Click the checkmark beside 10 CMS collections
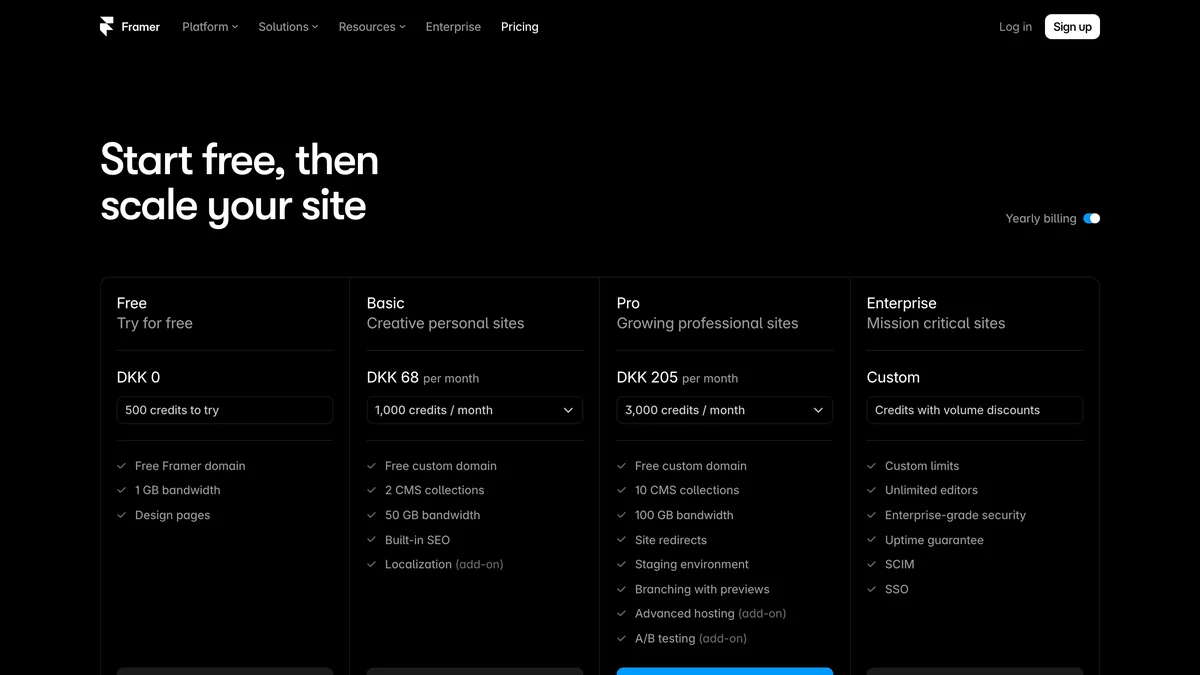Screen dimensions: 1200x675 coord(622,490)
